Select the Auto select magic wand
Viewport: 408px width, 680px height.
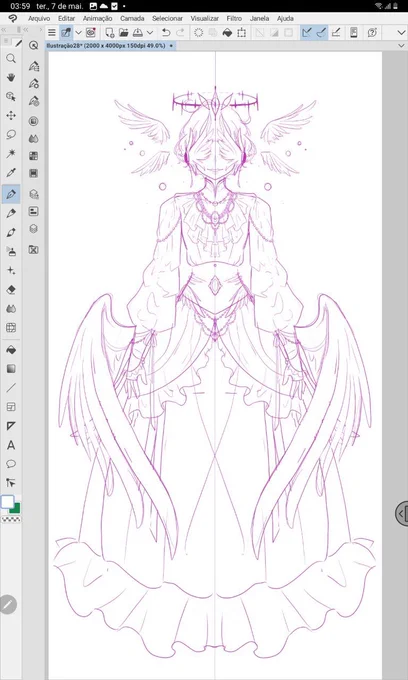(11, 154)
